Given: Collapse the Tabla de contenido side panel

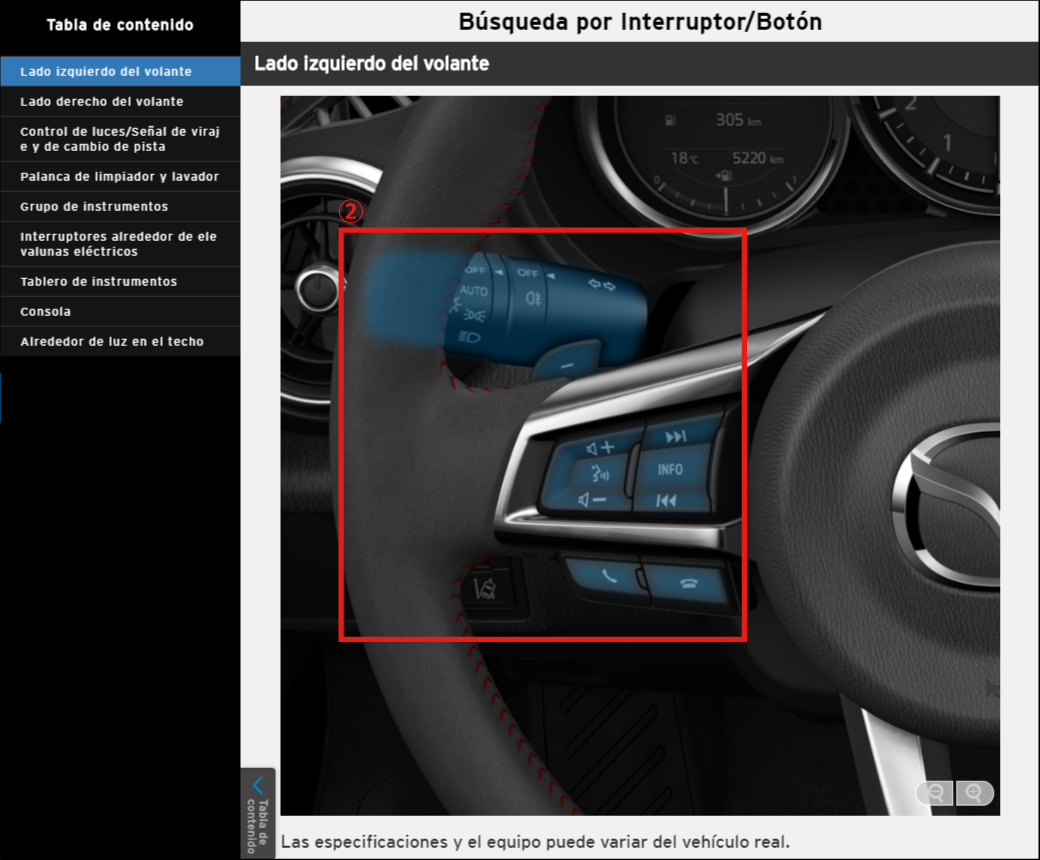Looking at the screenshot, I should coord(258,811).
